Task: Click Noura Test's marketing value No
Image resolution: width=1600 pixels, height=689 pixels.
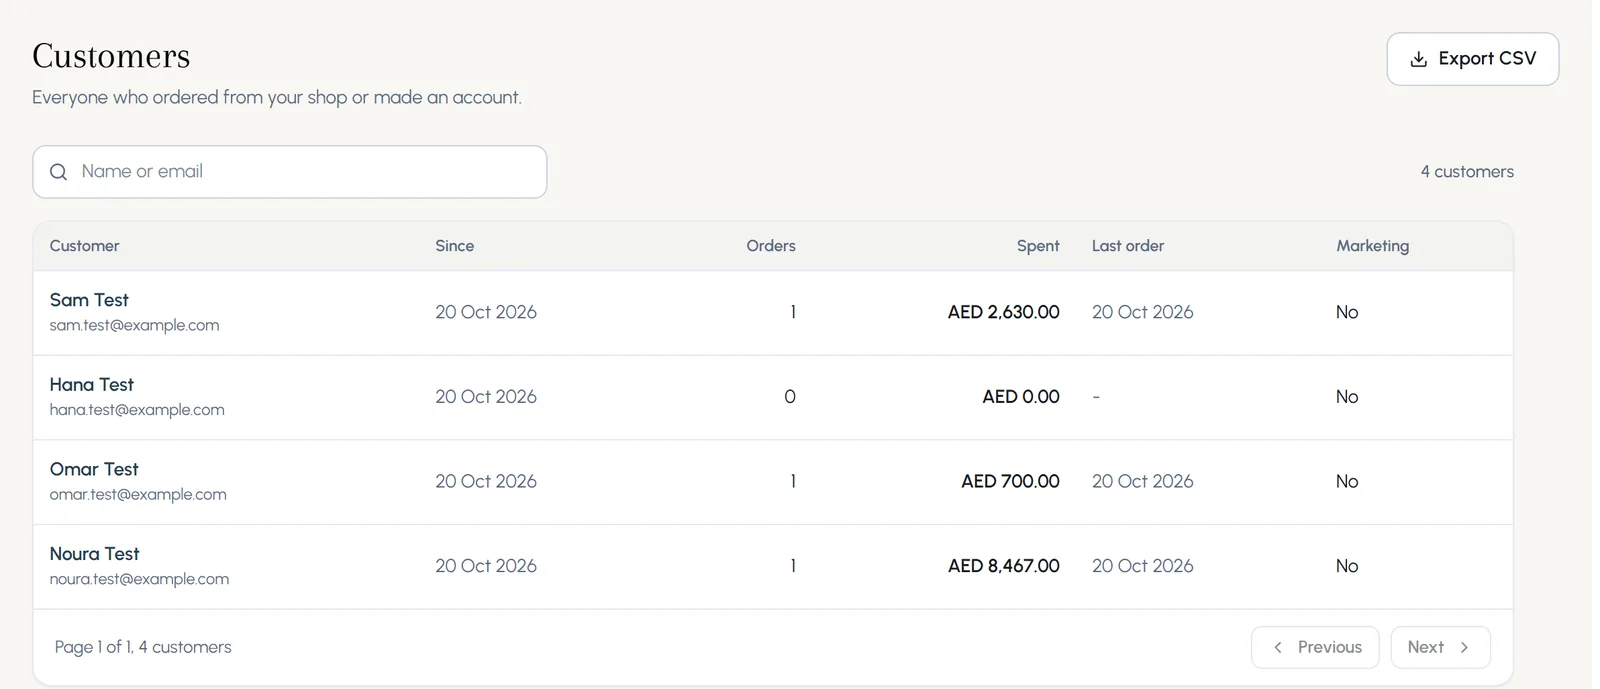Action: point(1347,566)
